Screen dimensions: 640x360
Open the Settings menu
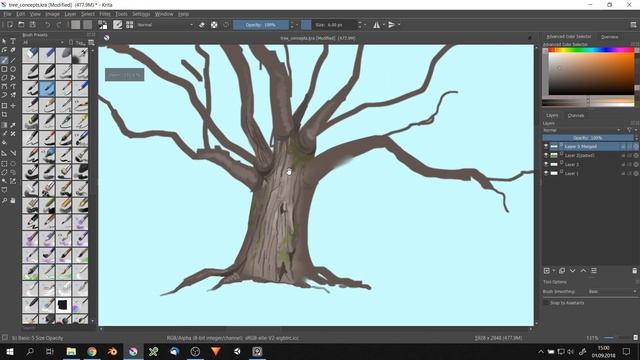(141, 14)
